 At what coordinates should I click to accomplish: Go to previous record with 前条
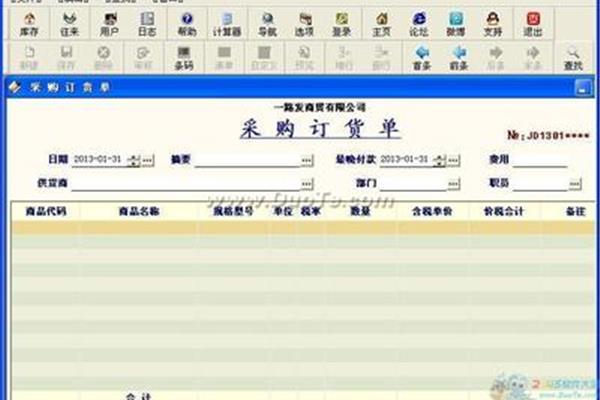459,58
